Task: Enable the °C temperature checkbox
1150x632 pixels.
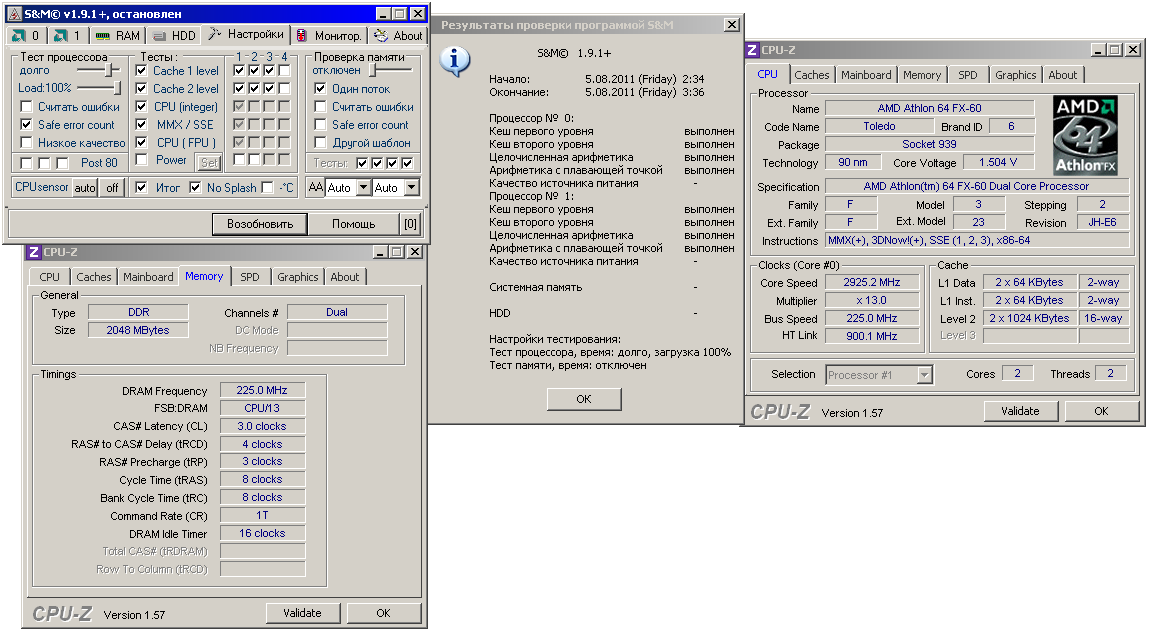Action: coord(267,187)
